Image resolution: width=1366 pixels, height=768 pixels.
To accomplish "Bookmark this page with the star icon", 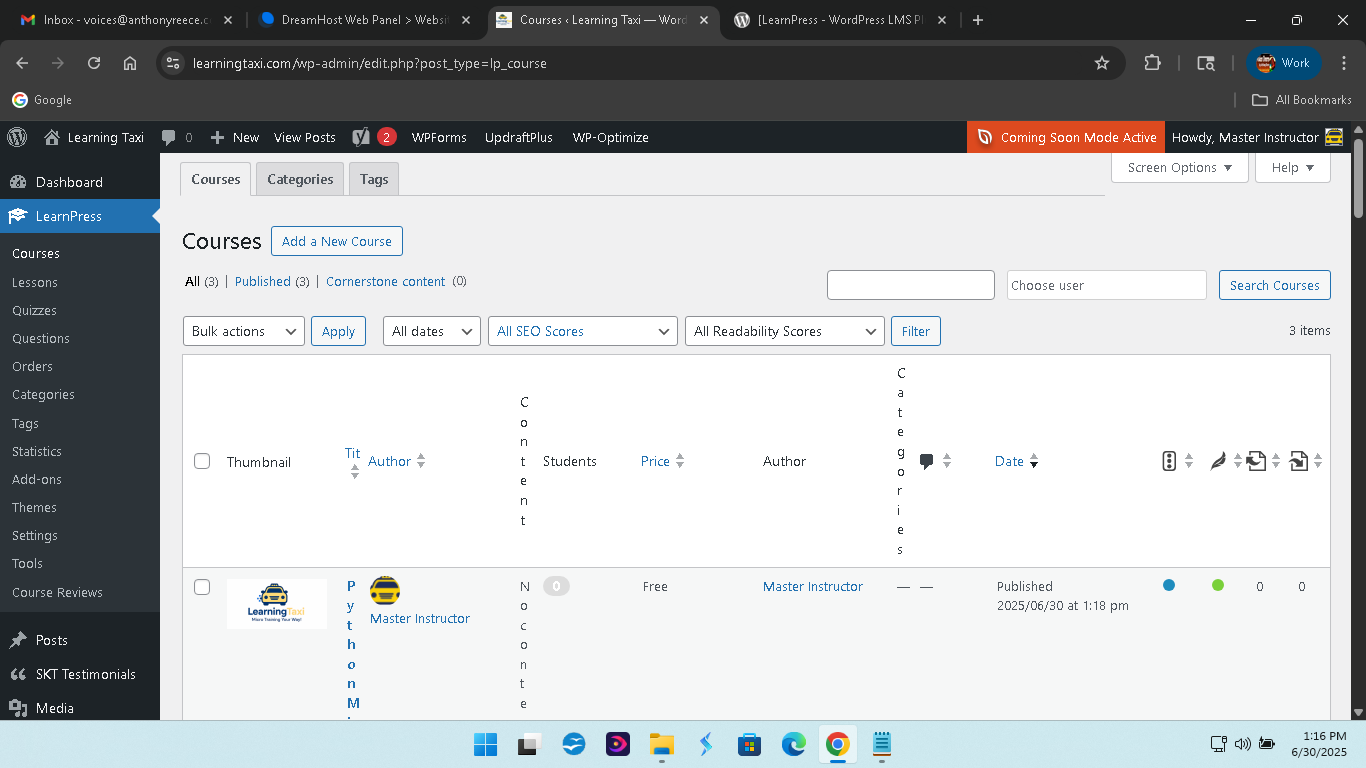I will (x=1102, y=63).
